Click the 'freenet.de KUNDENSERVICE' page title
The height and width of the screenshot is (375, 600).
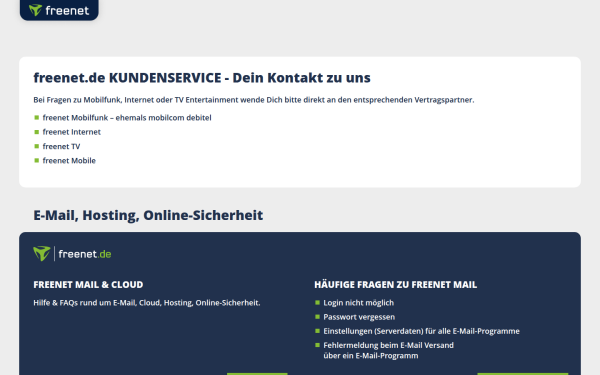[x=202, y=78]
